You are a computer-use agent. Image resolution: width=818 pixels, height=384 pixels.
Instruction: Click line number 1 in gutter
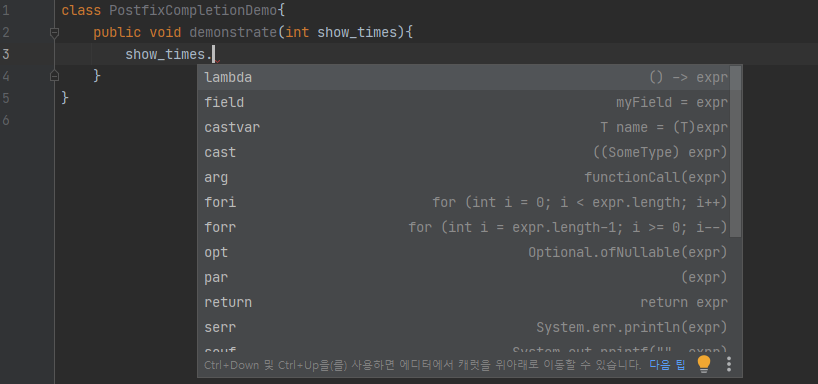6,10
